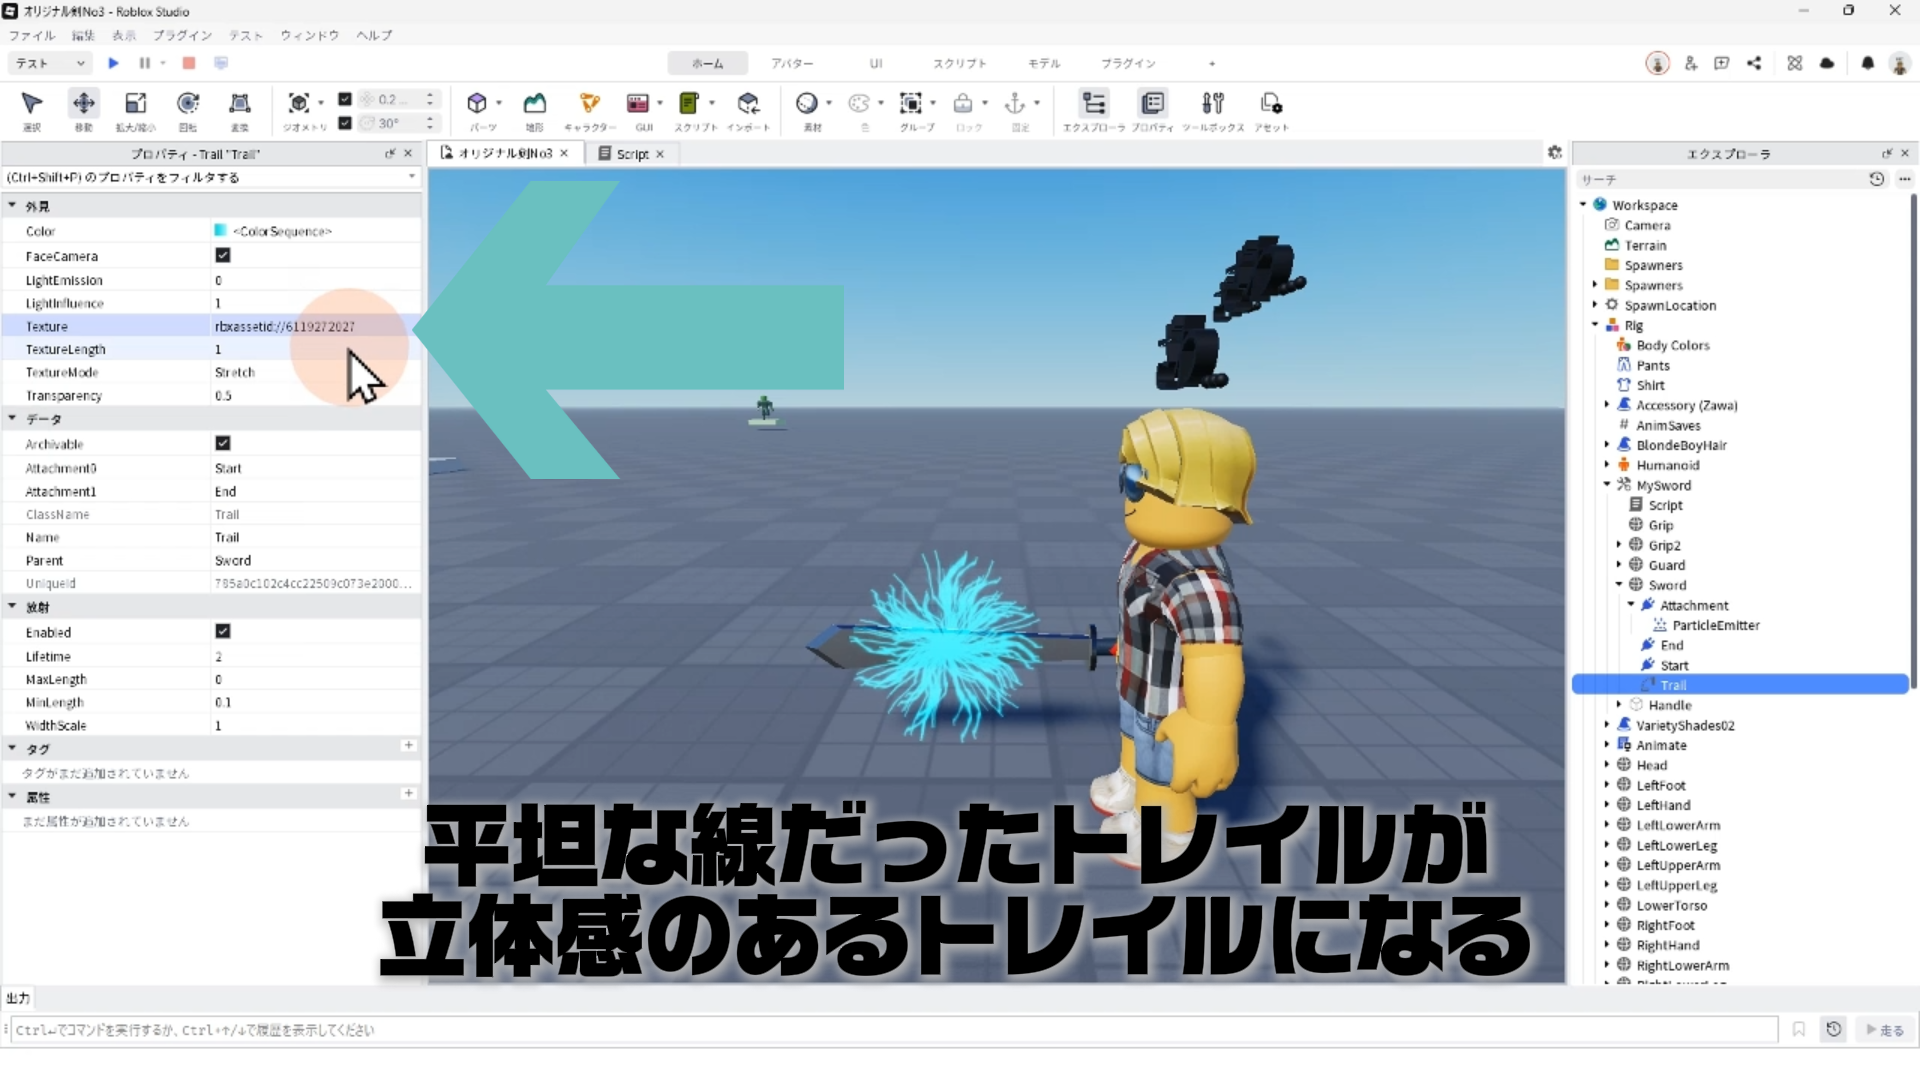1920x1080 pixels.
Task: Open the Toolbox panel icon
Action: tap(1212, 103)
